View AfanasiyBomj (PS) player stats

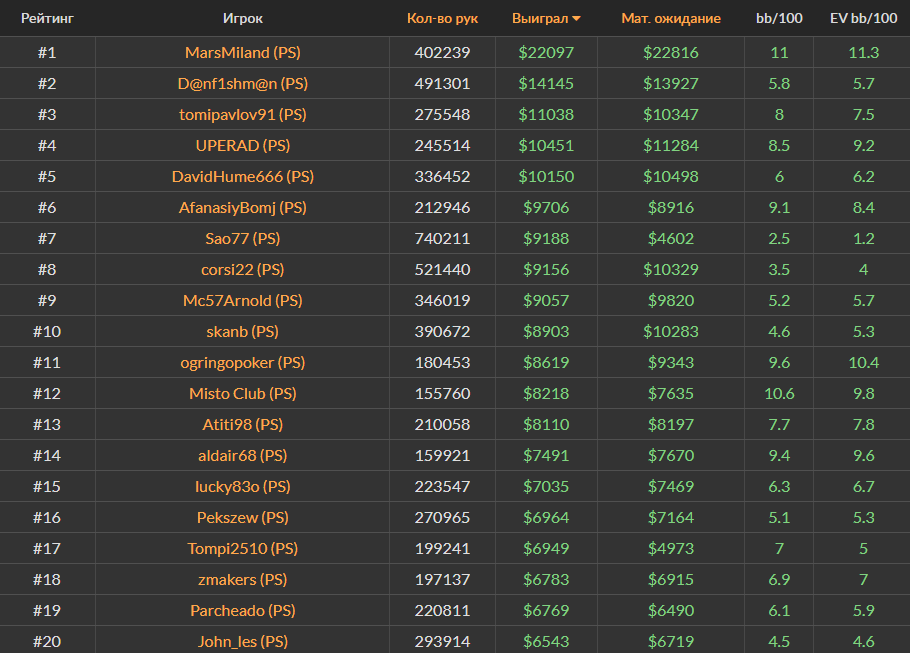coord(242,207)
